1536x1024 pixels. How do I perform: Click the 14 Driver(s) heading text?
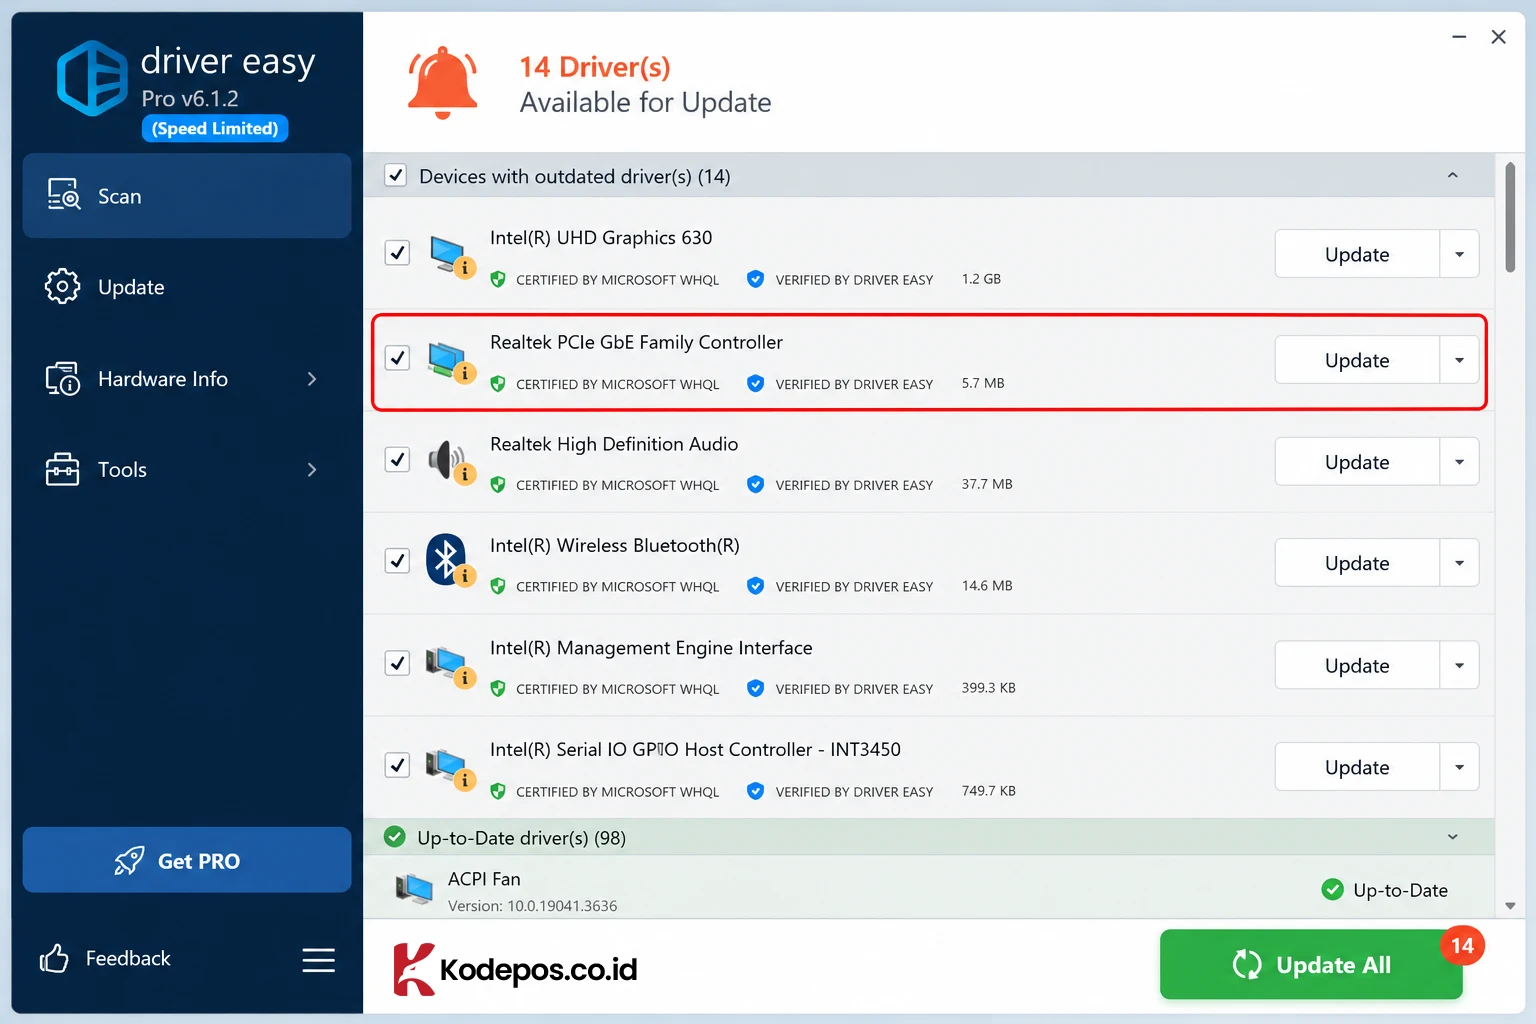click(x=595, y=67)
